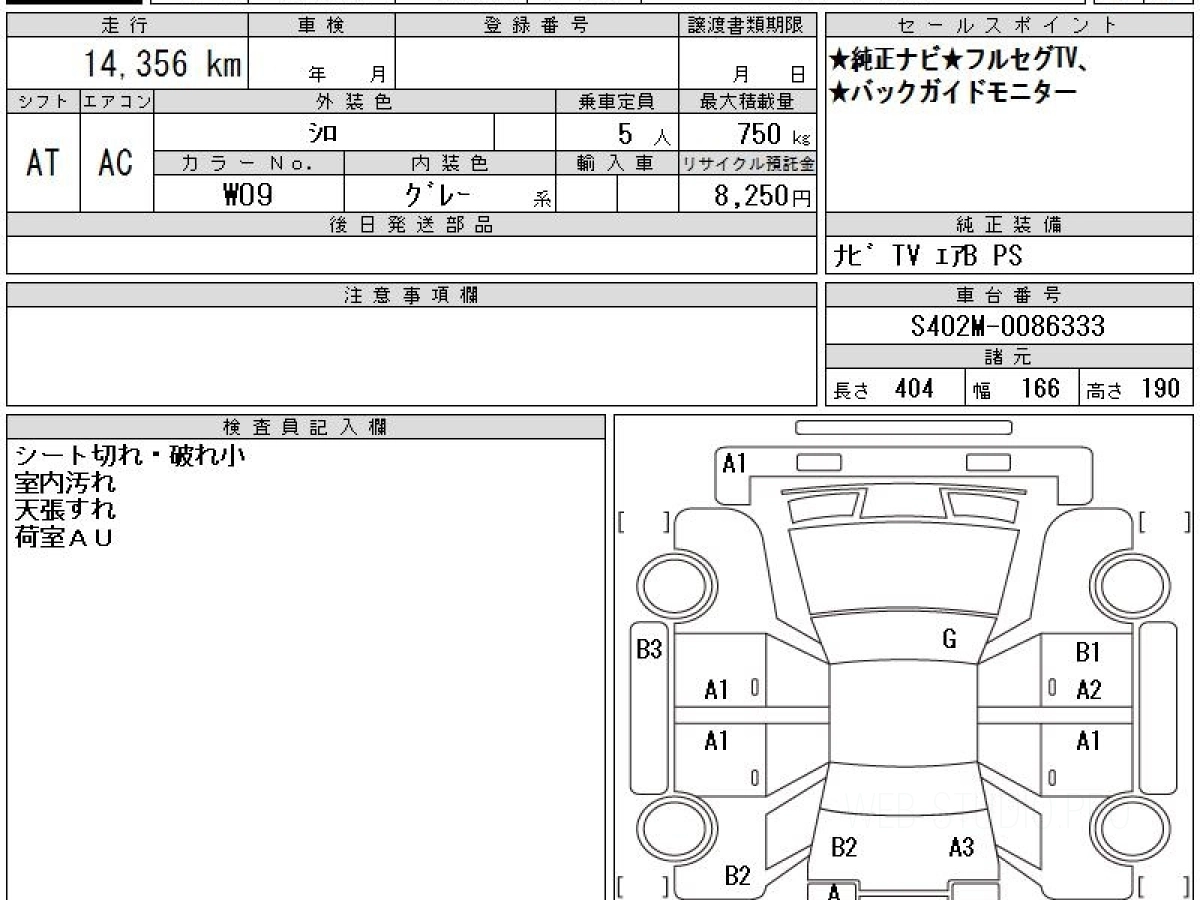Click the 14,356 km mileage value

[162, 64]
